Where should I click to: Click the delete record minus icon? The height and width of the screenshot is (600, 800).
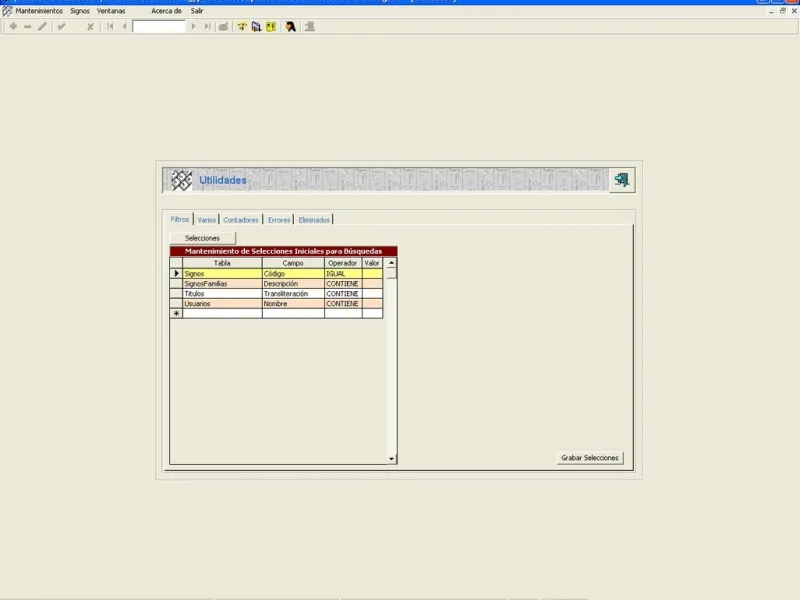pyautogui.click(x=28, y=27)
